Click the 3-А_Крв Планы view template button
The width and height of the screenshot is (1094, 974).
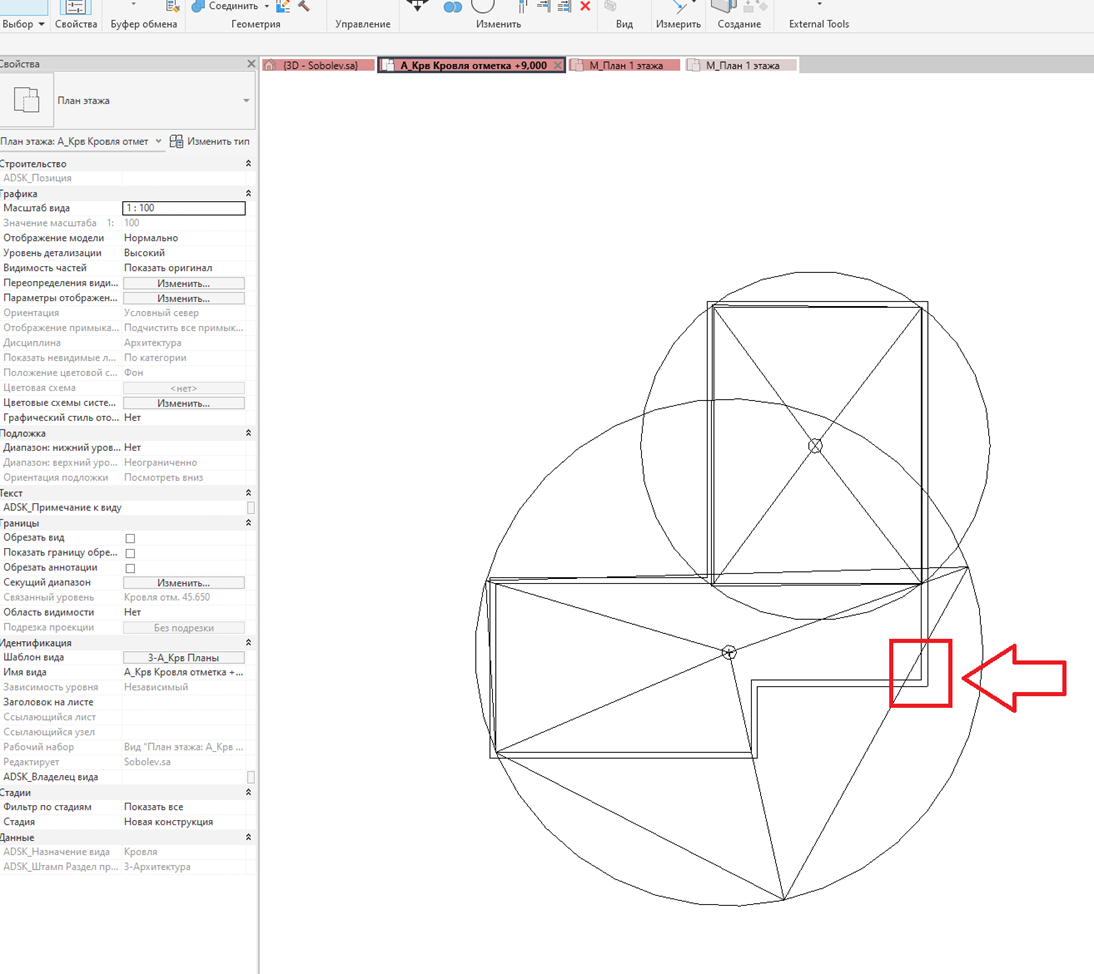click(x=183, y=657)
